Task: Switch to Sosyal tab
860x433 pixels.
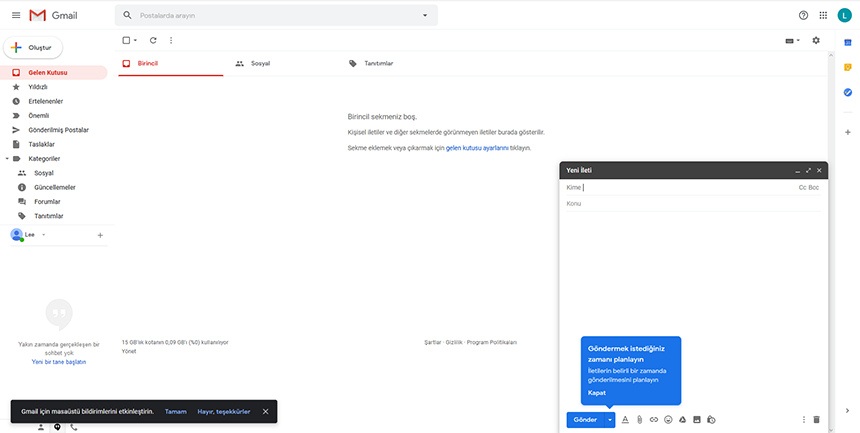Action: [282, 64]
